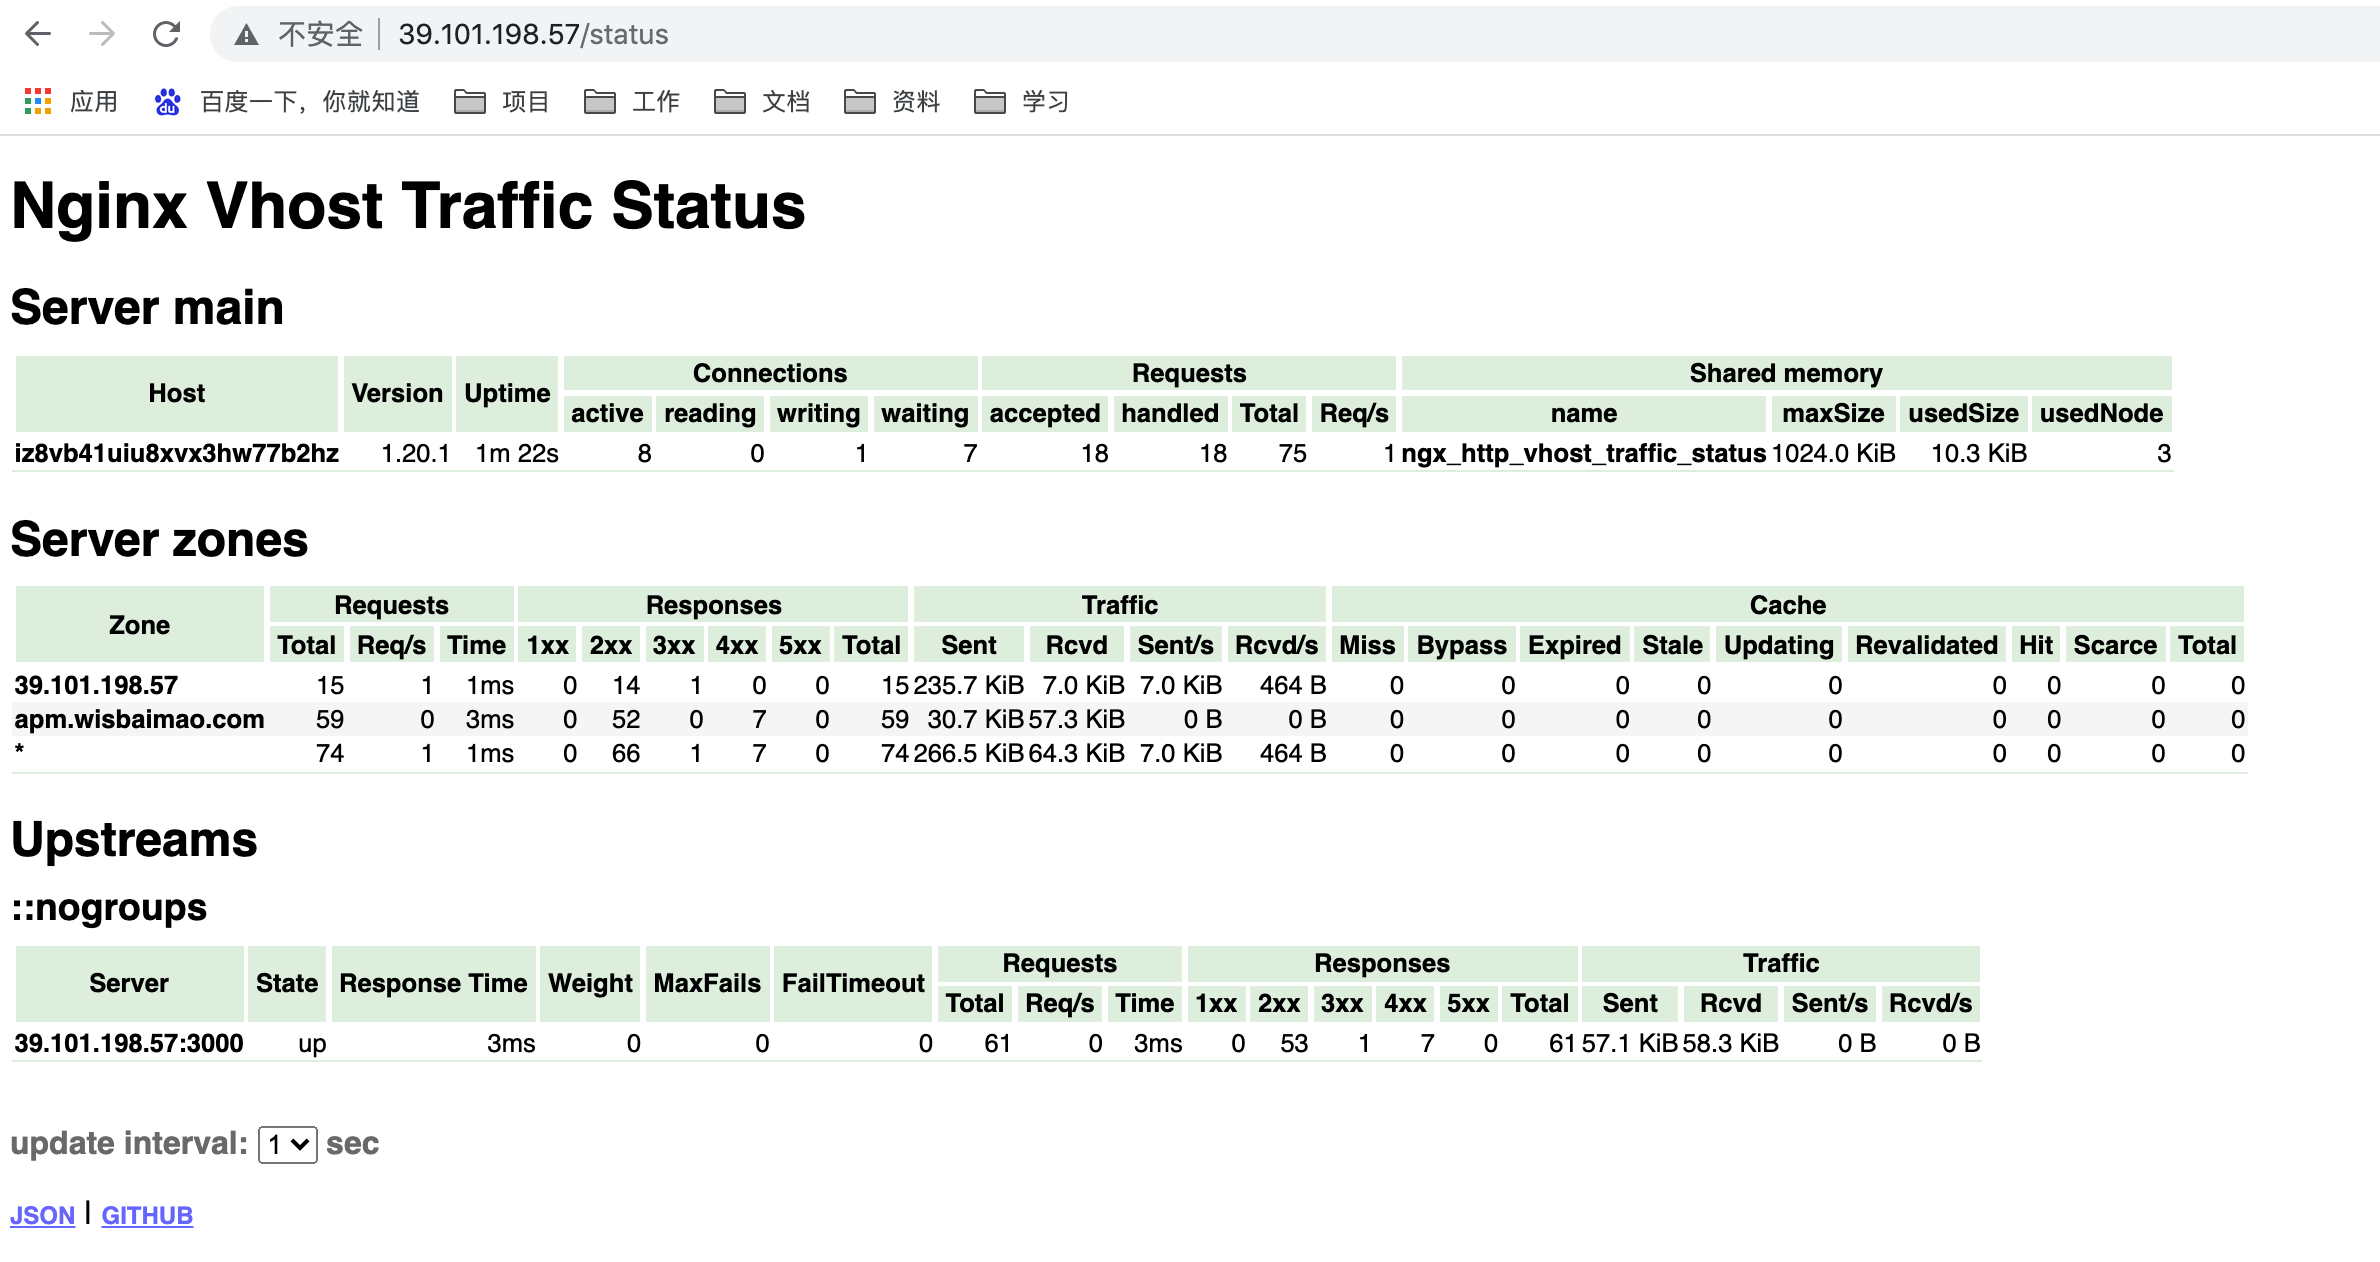Expand the update interval dropdown

click(288, 1144)
